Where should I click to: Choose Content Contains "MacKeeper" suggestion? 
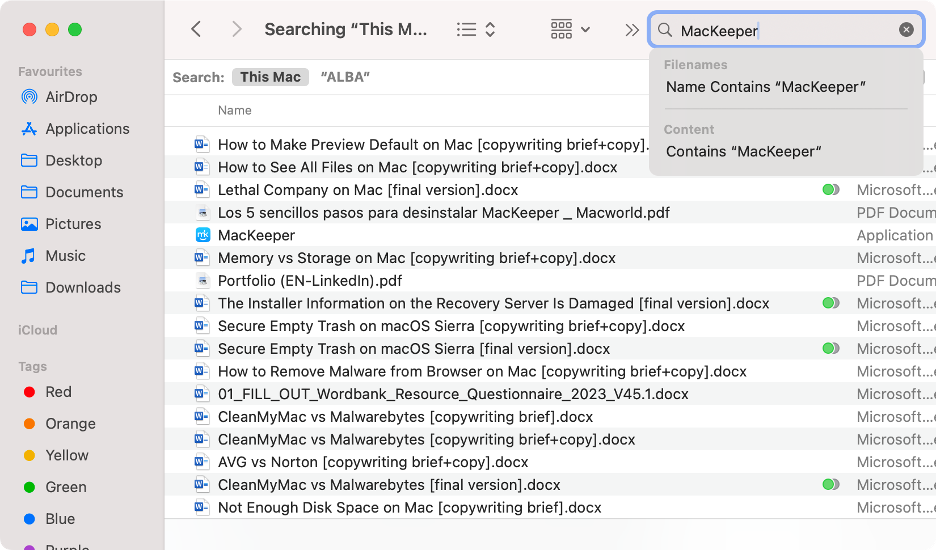pyautogui.click(x=743, y=152)
